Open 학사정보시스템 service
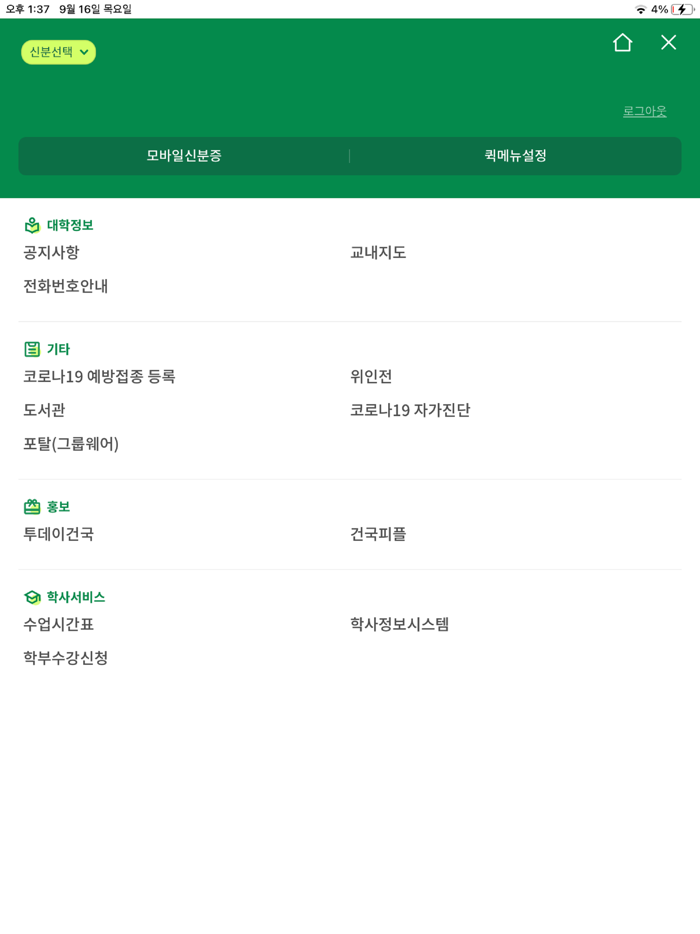Viewport: 700px width, 934px height. click(x=400, y=624)
